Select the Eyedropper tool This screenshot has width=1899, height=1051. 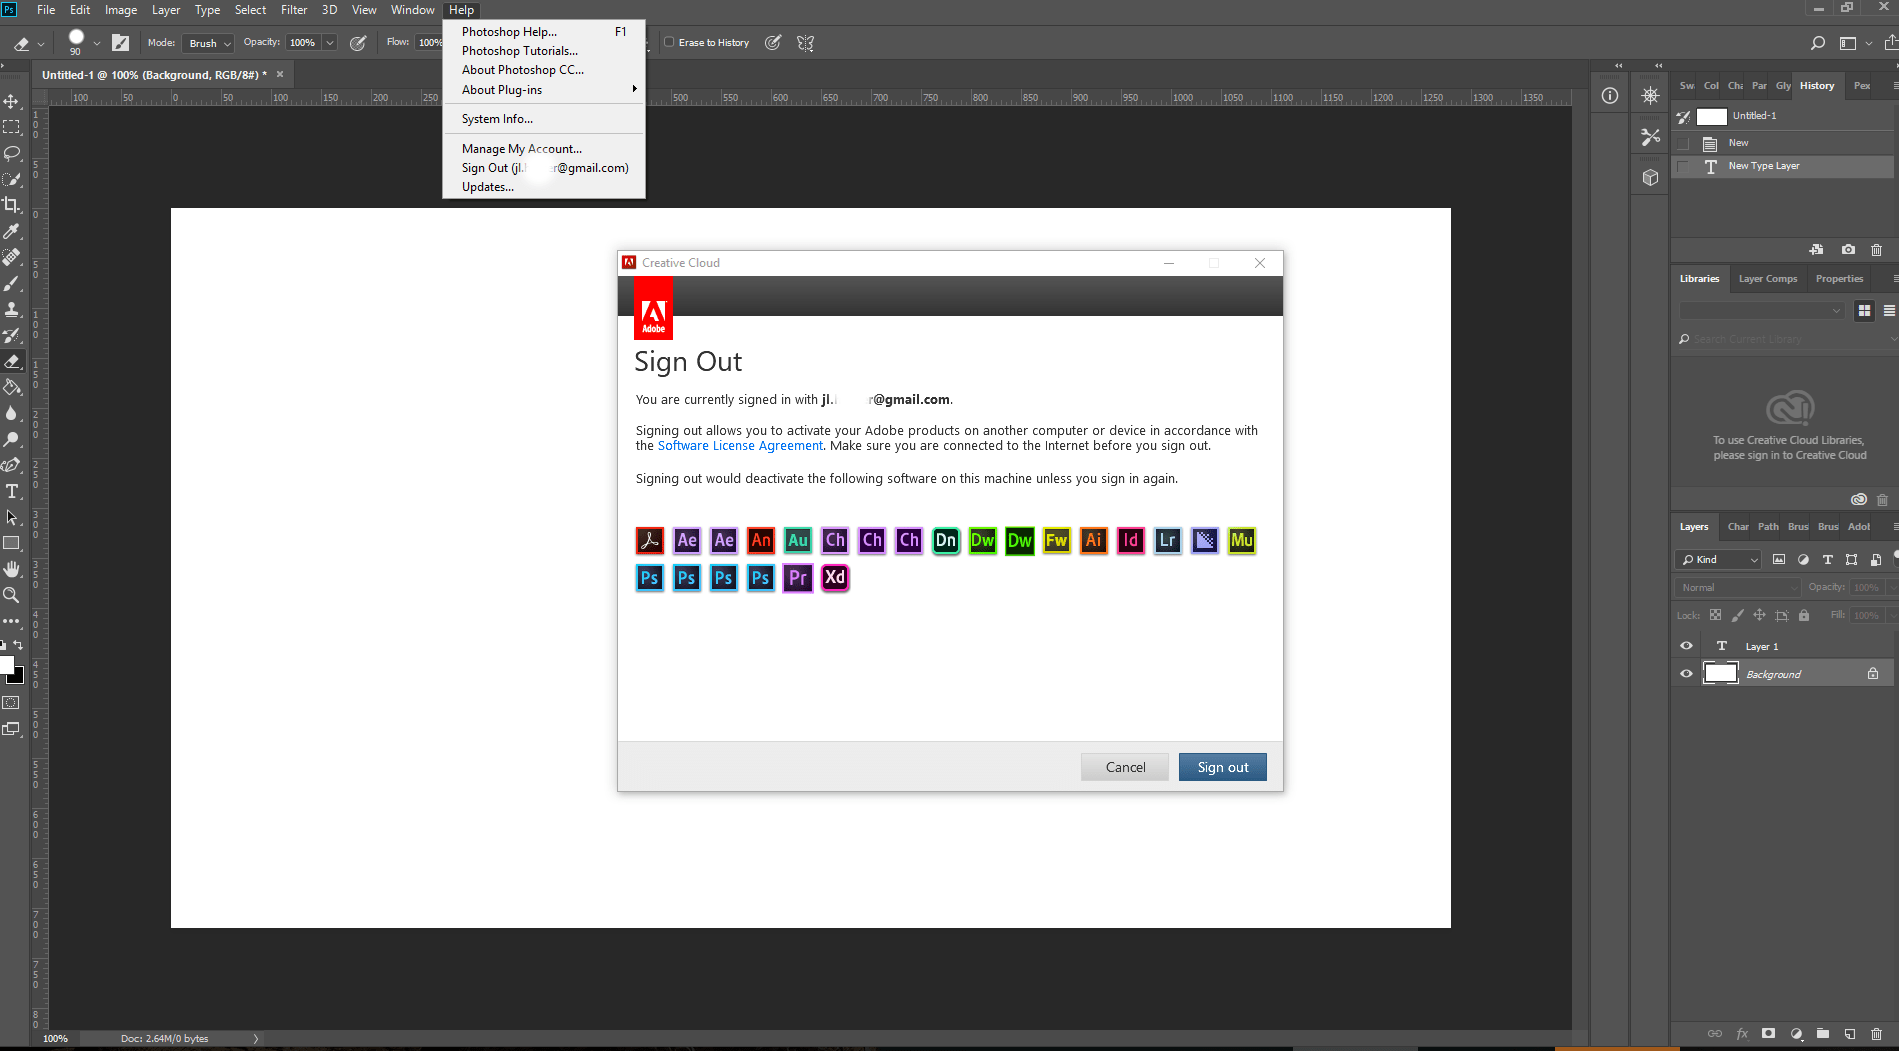tap(12, 231)
